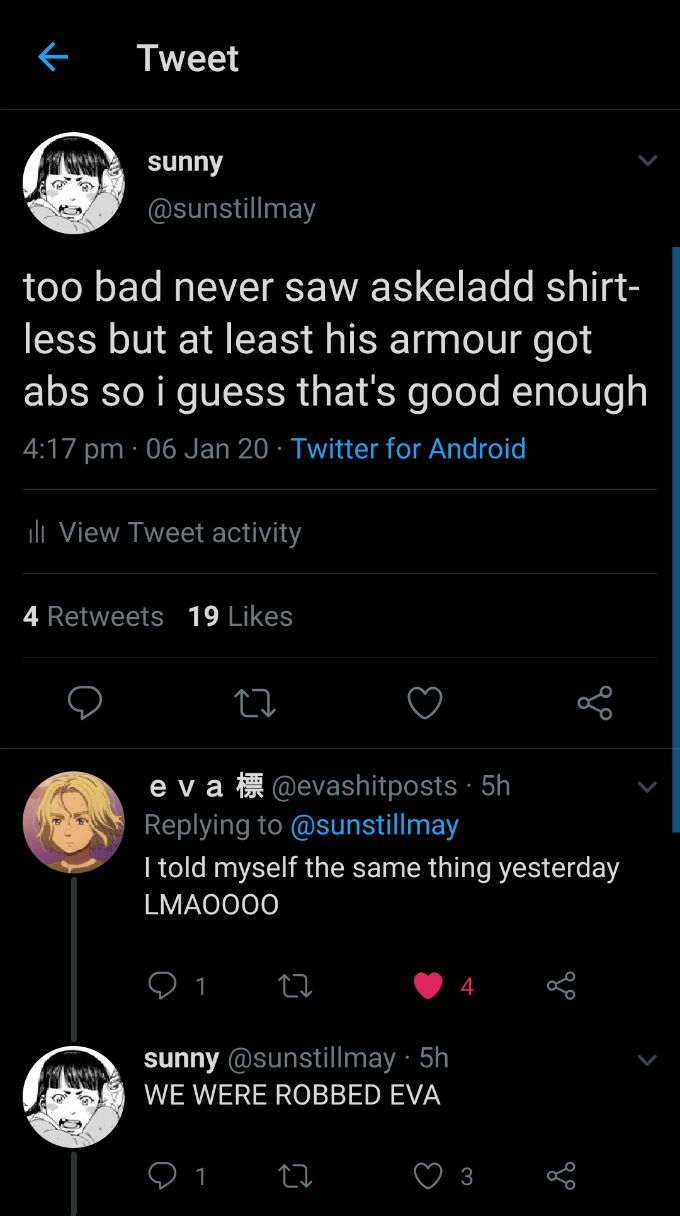Reply to sunny's main tweet
The image size is (680, 1216).
pos(84,703)
